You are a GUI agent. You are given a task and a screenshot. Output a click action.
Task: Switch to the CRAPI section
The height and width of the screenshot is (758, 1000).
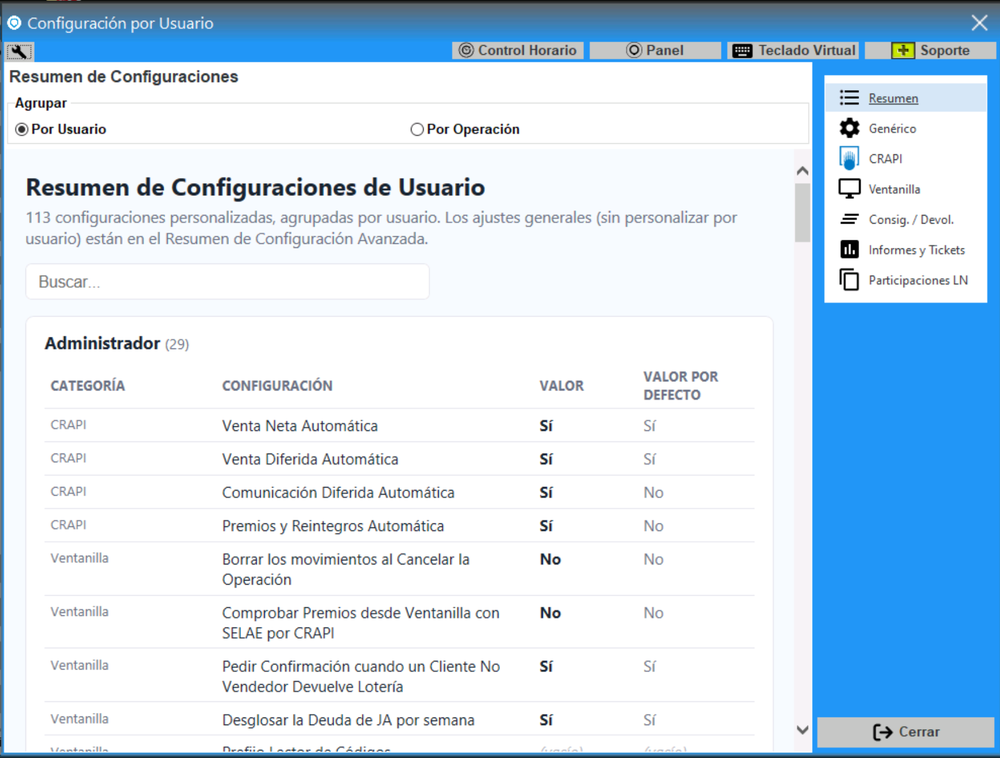point(906,159)
